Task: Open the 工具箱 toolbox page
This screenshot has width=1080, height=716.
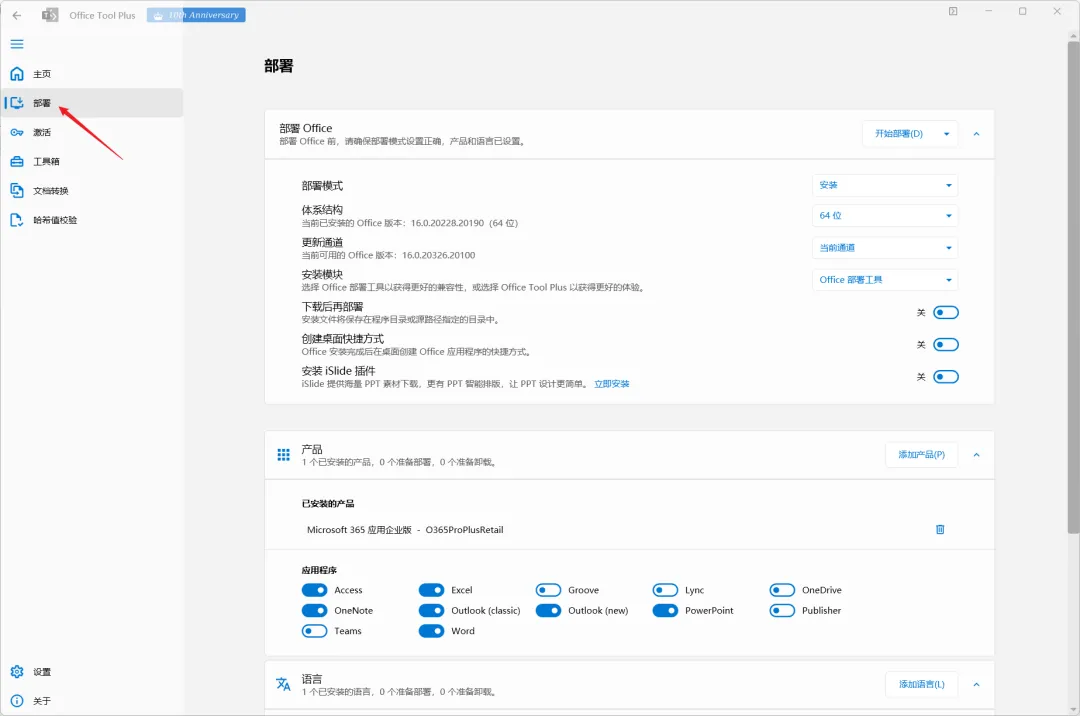Action: [x=92, y=161]
